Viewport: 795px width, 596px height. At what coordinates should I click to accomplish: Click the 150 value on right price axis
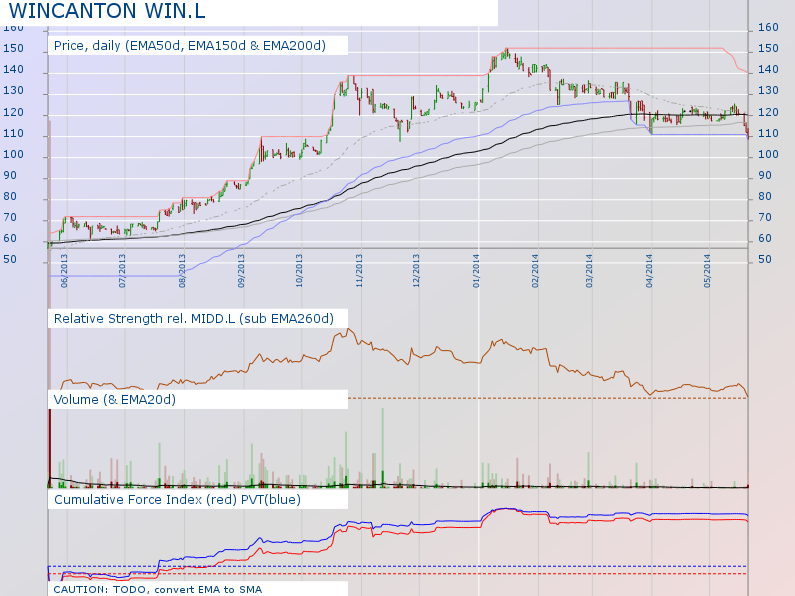tap(768, 49)
